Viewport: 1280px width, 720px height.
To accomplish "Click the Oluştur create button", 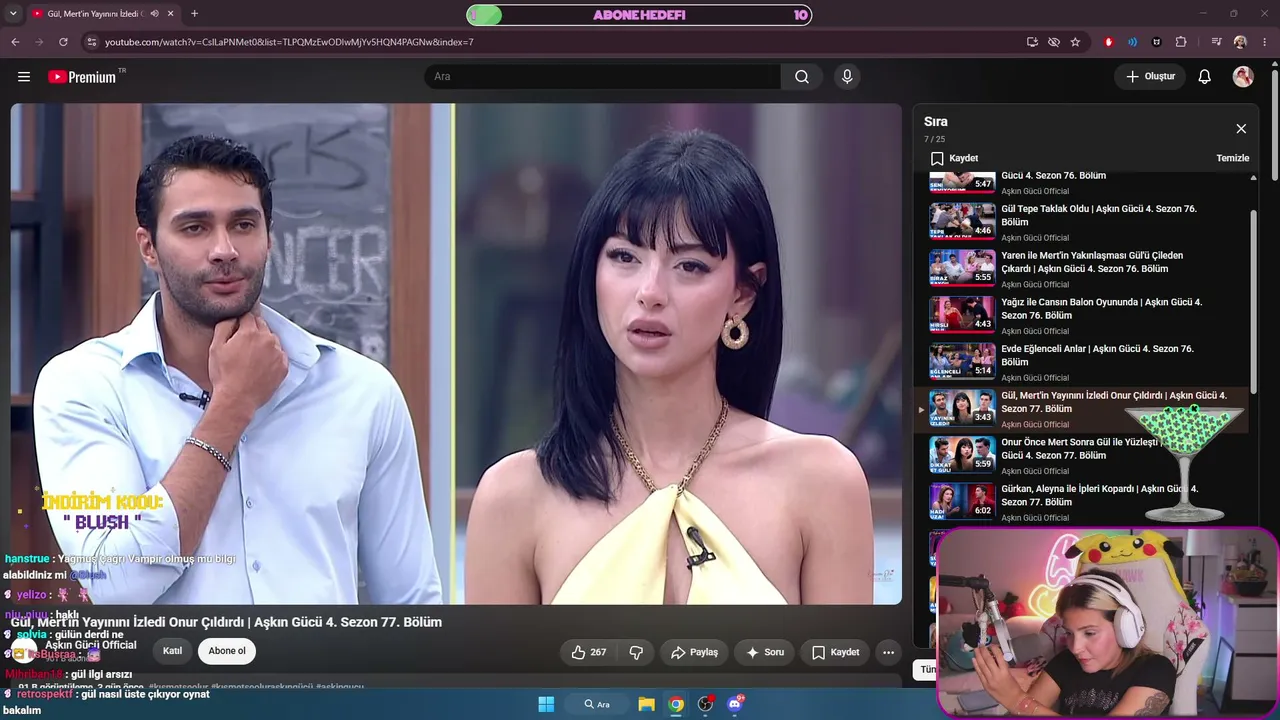I will (1150, 77).
